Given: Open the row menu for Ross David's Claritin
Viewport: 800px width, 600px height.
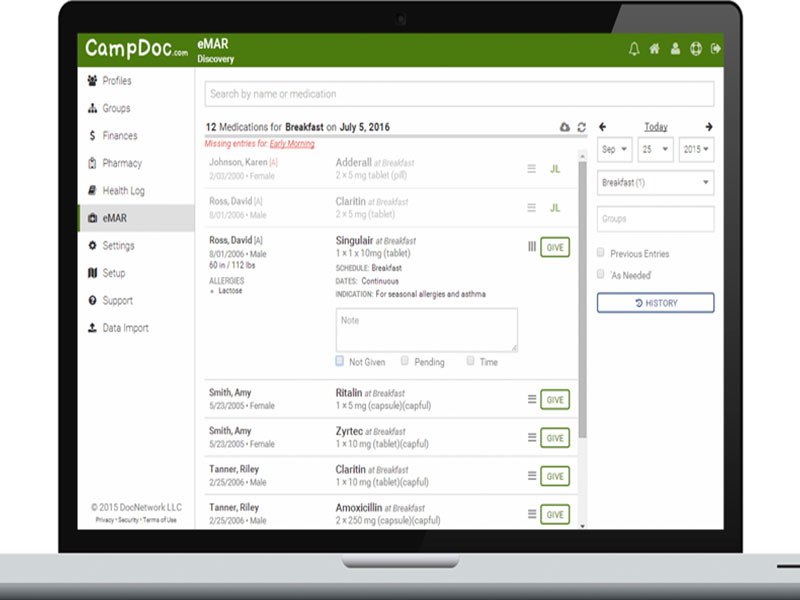Looking at the screenshot, I should tap(531, 207).
